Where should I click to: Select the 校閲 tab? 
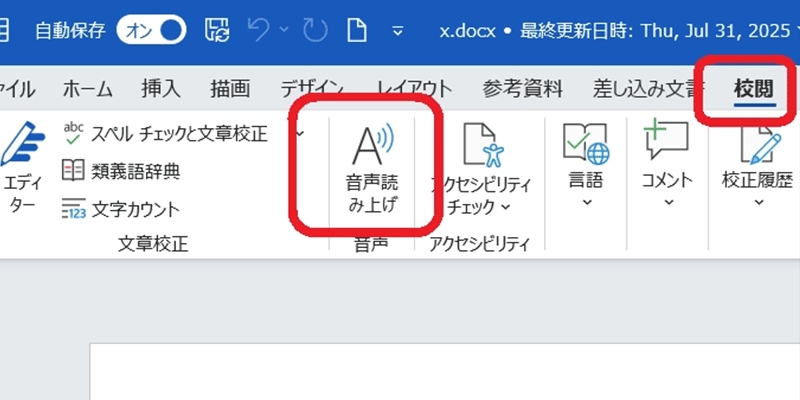[x=755, y=89]
